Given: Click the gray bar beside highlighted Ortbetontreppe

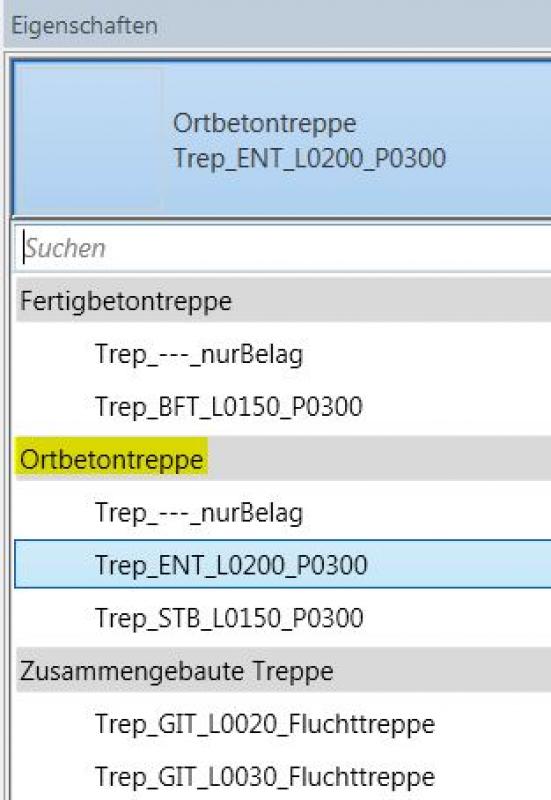Looking at the screenshot, I should tap(380, 459).
